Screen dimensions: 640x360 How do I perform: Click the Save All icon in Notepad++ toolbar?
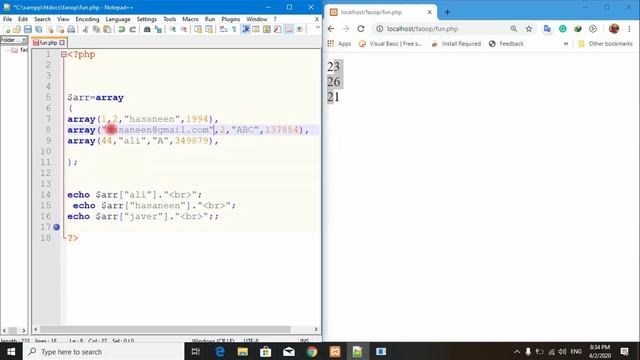38,29
